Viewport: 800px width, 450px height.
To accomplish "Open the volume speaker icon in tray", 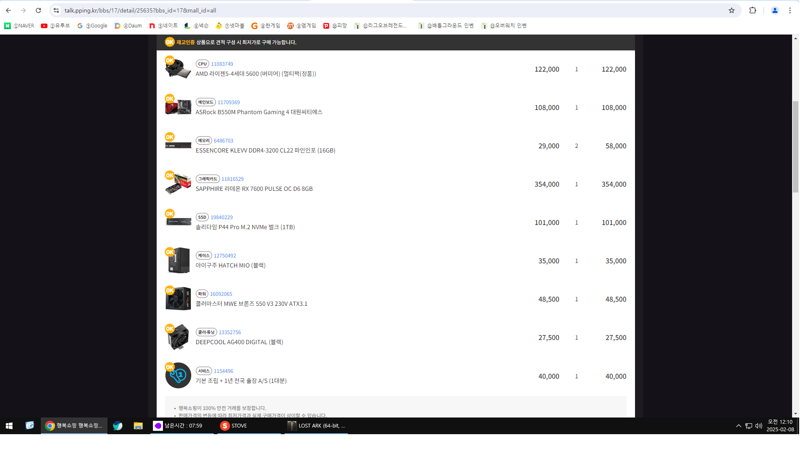I will click(759, 426).
